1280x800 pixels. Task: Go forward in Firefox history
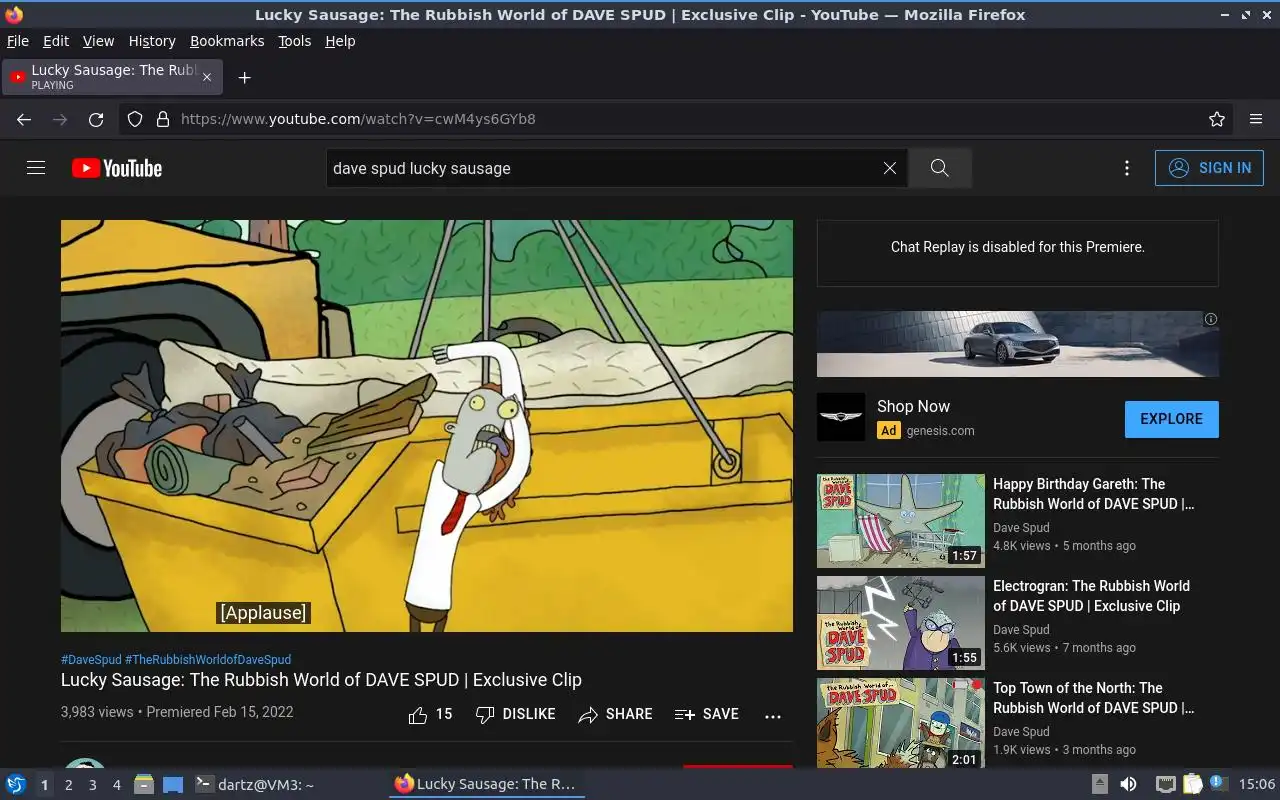(x=60, y=119)
